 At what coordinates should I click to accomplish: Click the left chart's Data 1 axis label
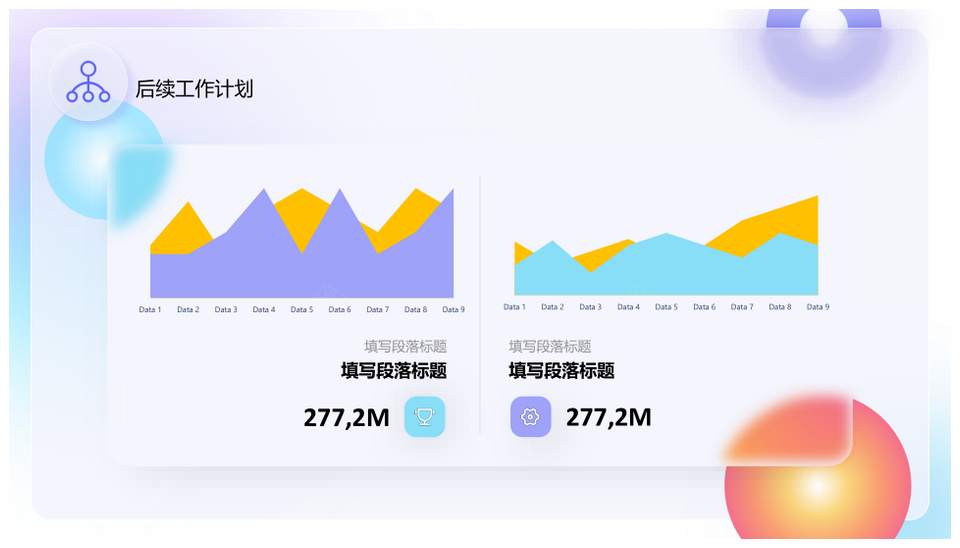(x=150, y=310)
